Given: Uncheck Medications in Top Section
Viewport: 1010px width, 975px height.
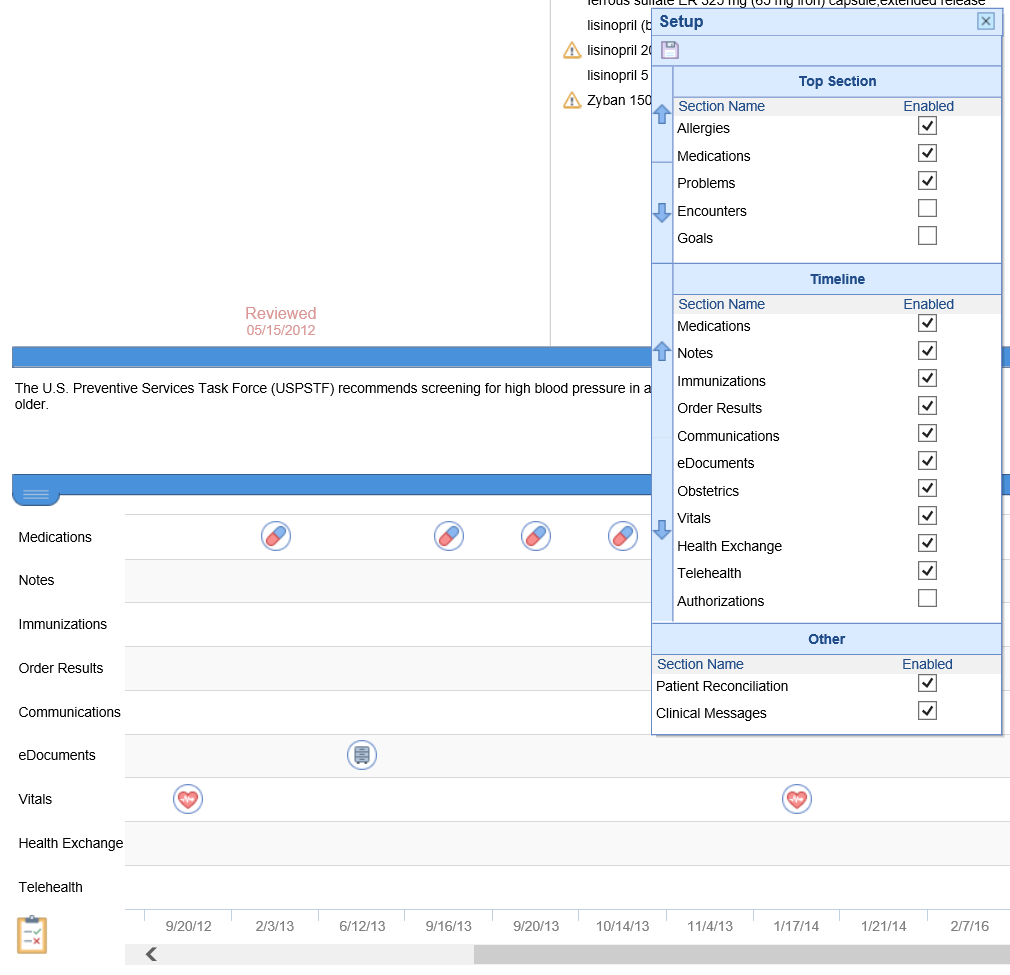Looking at the screenshot, I should [928, 153].
